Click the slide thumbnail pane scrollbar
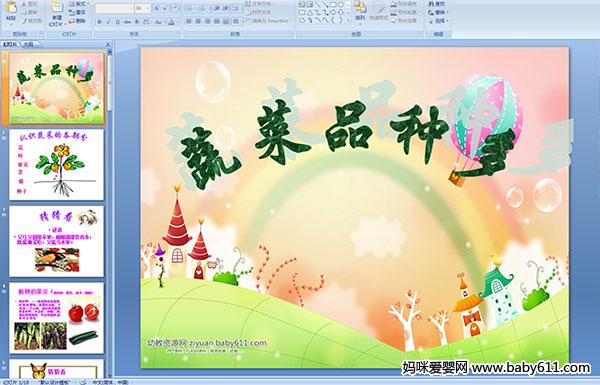600x385 pixels. tap(109, 214)
